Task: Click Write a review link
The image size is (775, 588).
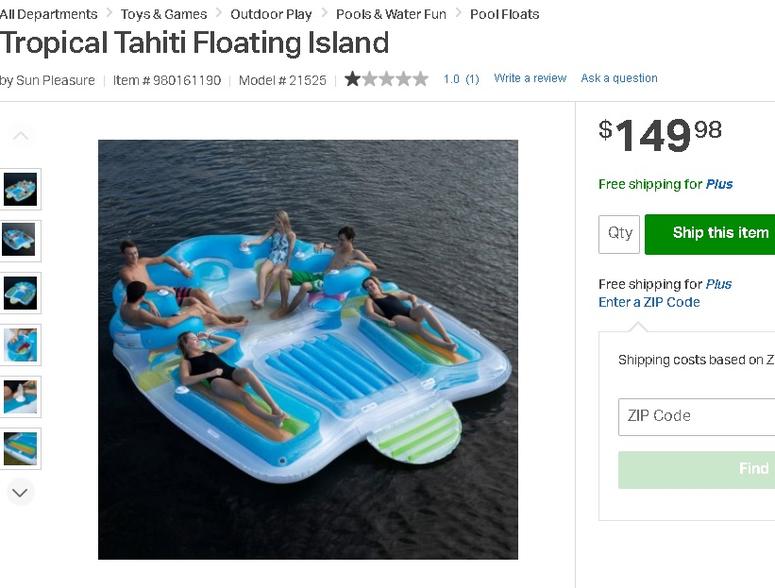Action: coord(530,78)
